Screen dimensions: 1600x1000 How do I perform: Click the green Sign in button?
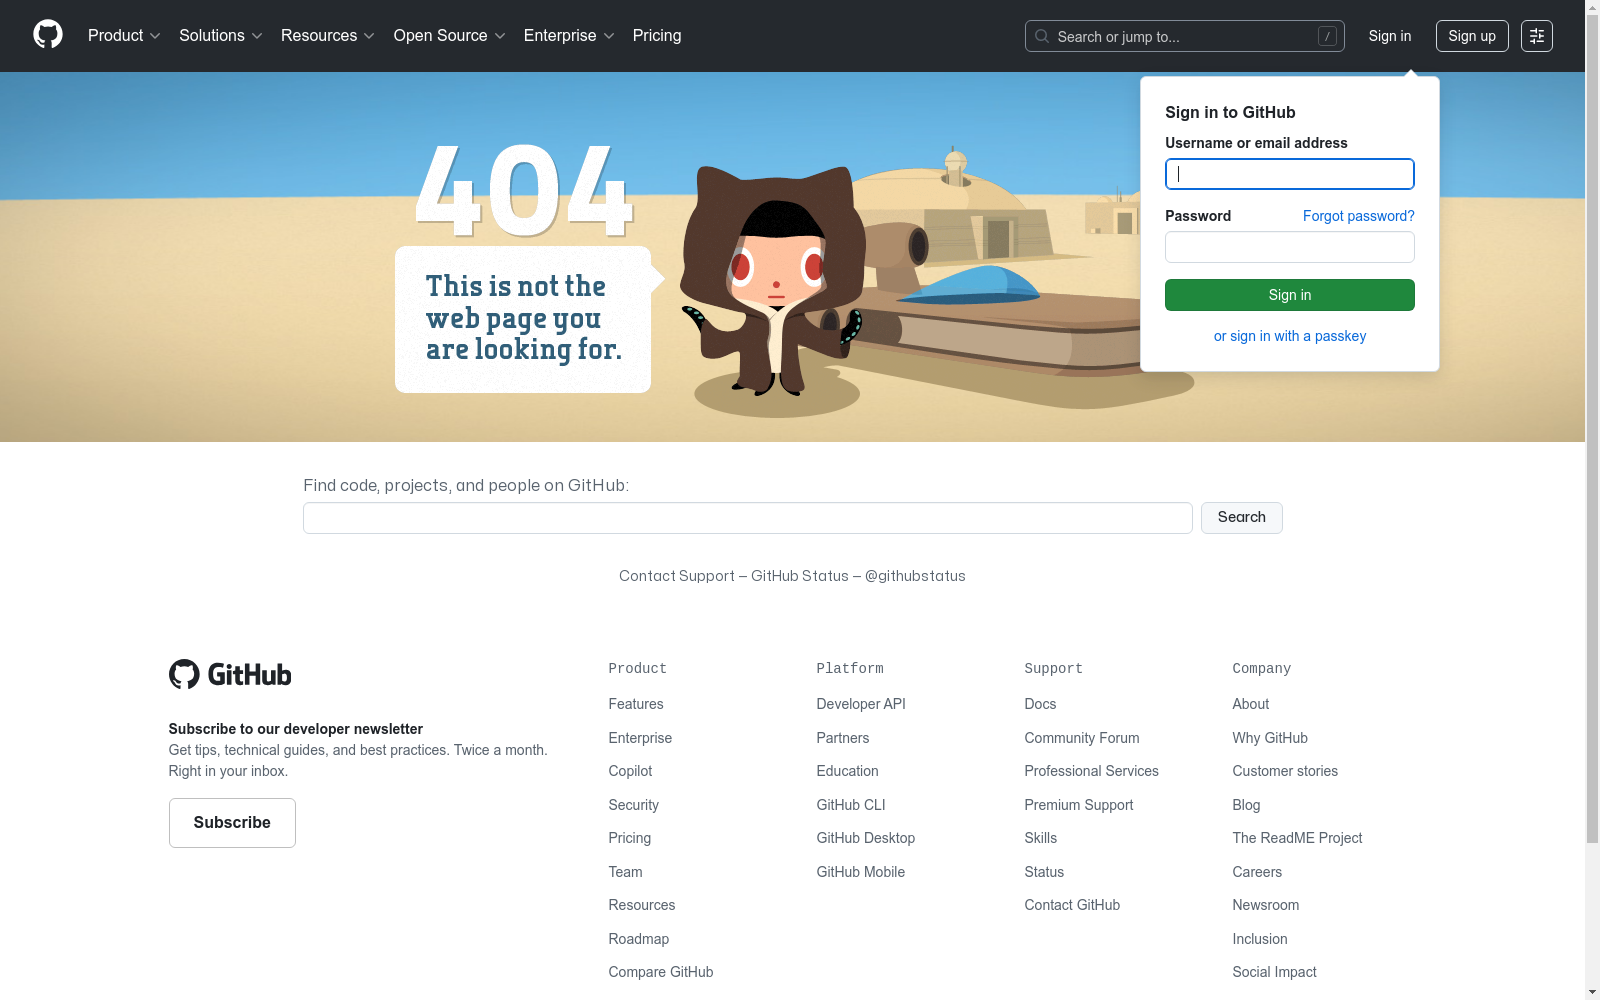[x=1290, y=295]
